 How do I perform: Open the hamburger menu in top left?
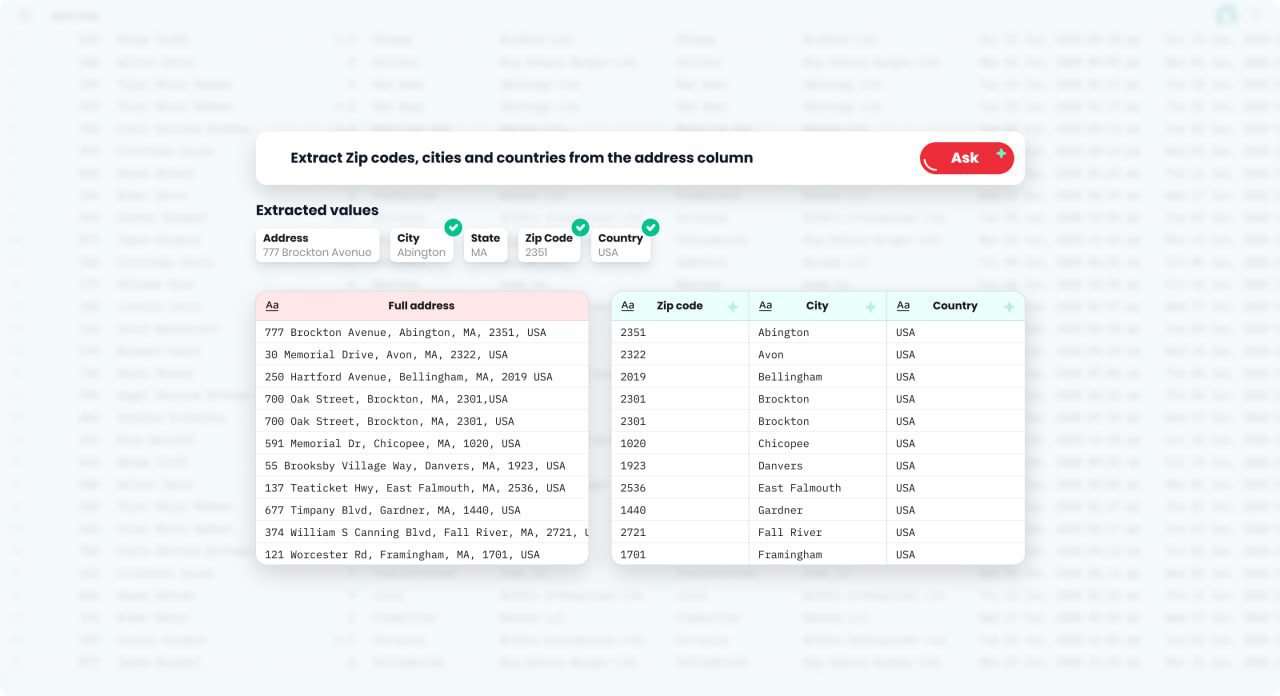(26, 15)
